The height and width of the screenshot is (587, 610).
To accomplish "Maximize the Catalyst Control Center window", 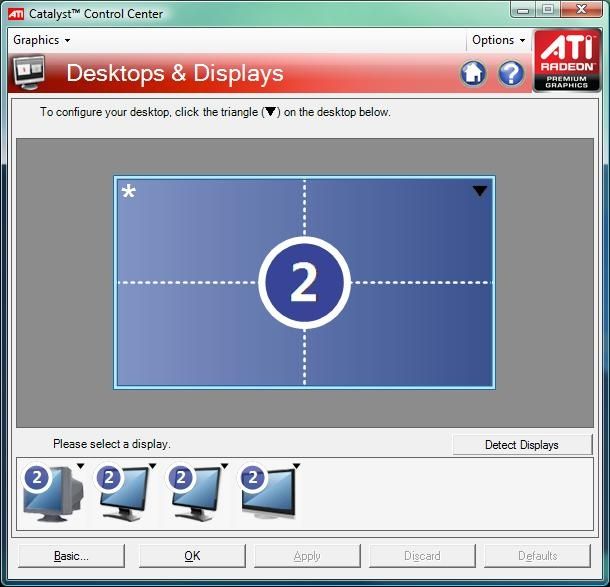I will click(548, 10).
